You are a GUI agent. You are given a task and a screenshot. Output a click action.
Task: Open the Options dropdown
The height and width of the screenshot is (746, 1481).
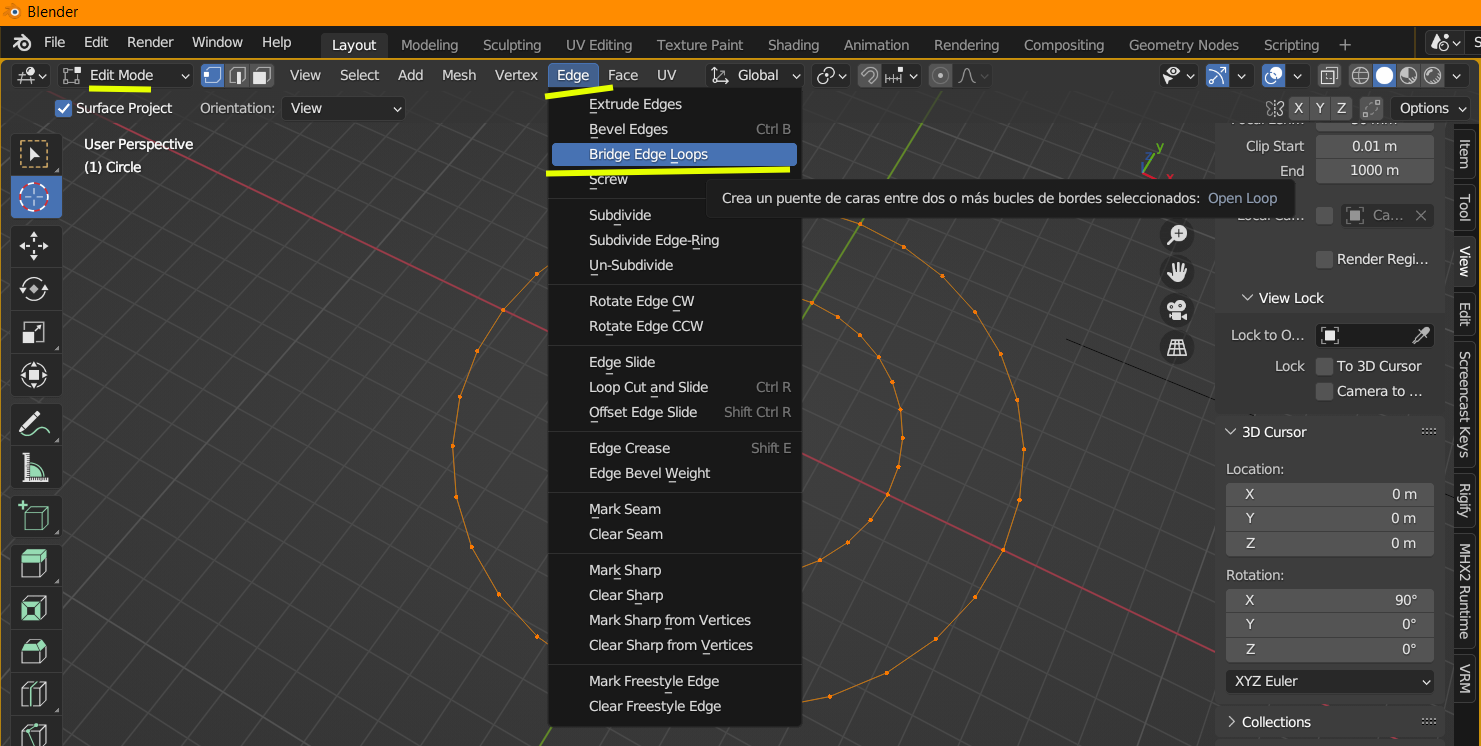tap(1433, 108)
